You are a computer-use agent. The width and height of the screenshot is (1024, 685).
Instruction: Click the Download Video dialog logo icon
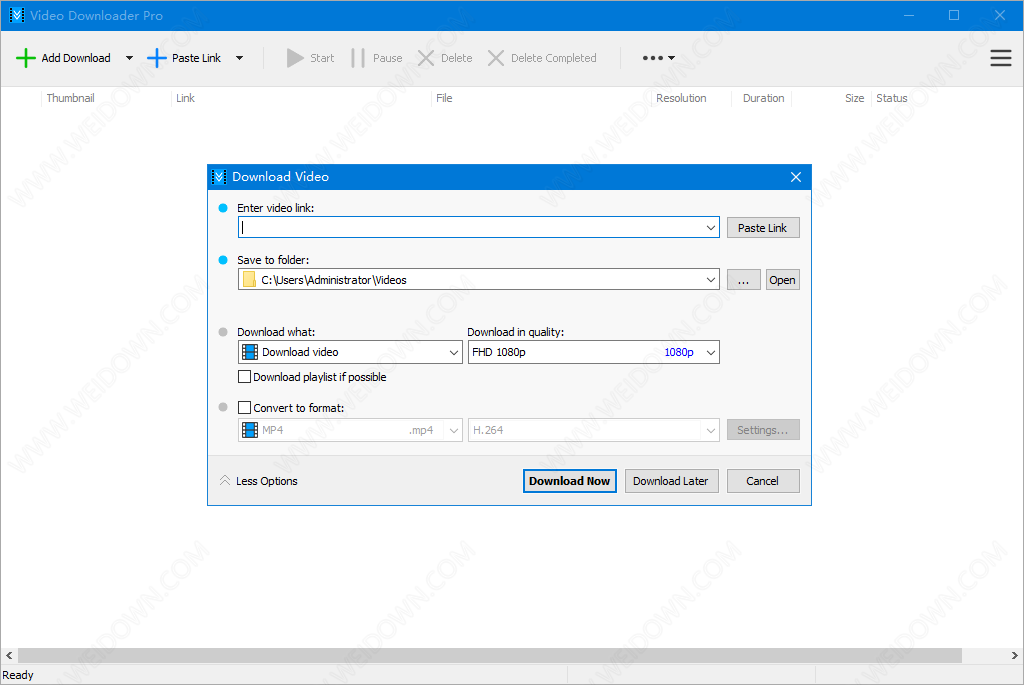(x=219, y=177)
